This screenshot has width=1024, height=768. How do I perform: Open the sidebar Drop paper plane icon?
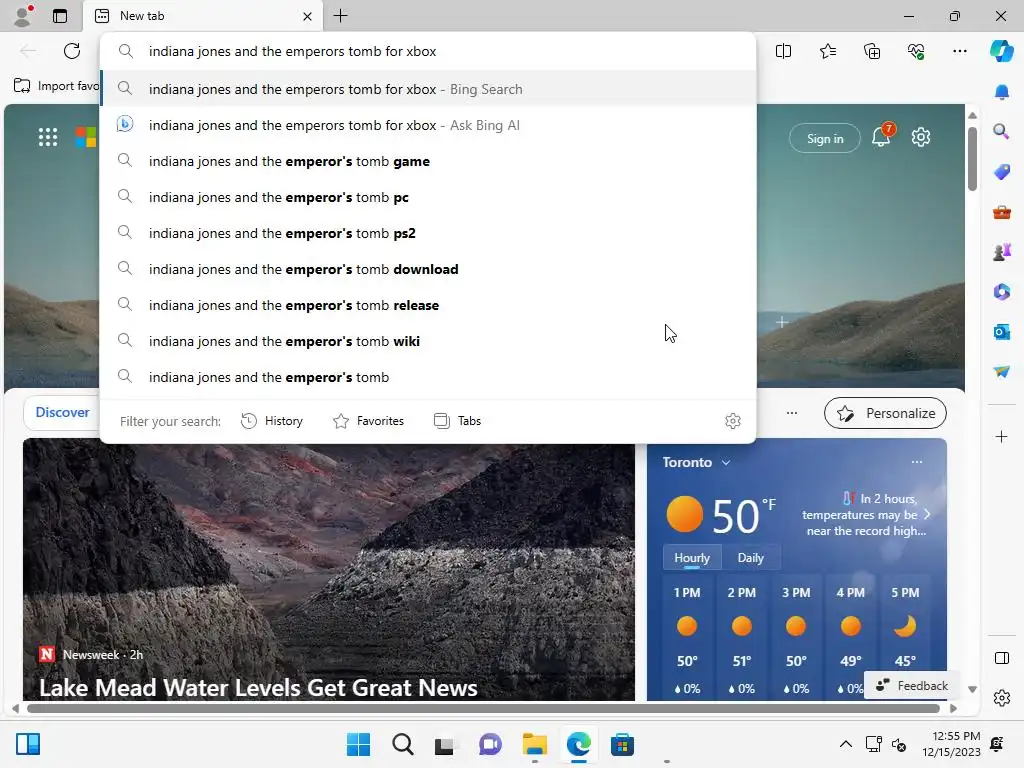point(1002,371)
